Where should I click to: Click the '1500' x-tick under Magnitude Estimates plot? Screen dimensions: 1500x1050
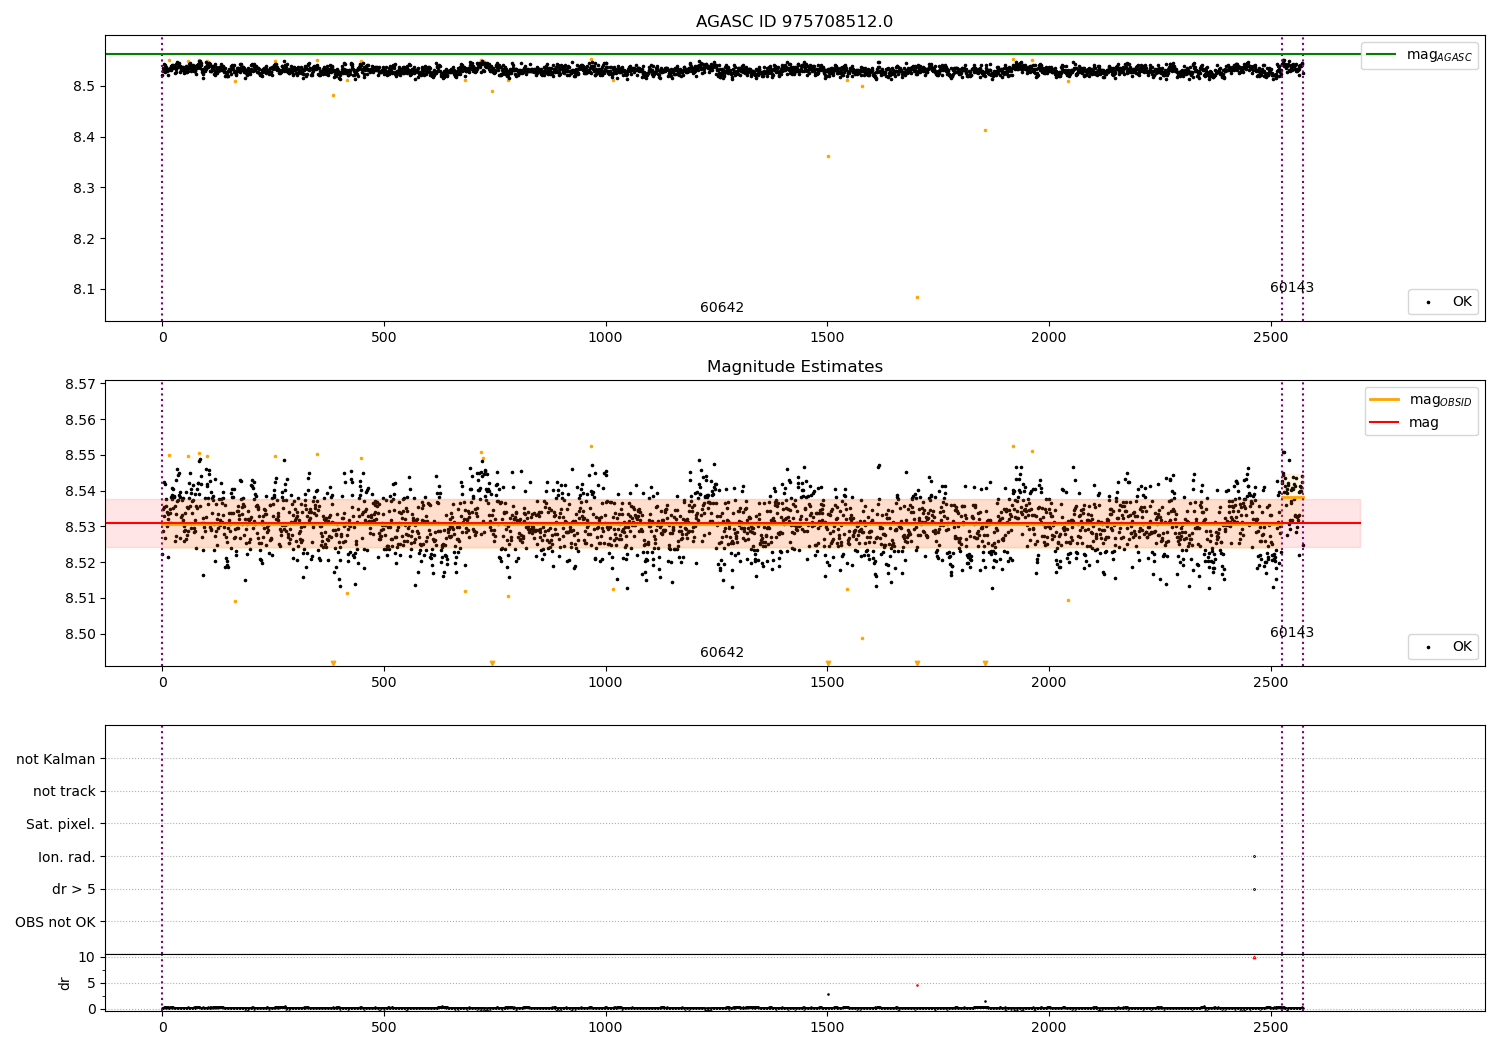(827, 683)
